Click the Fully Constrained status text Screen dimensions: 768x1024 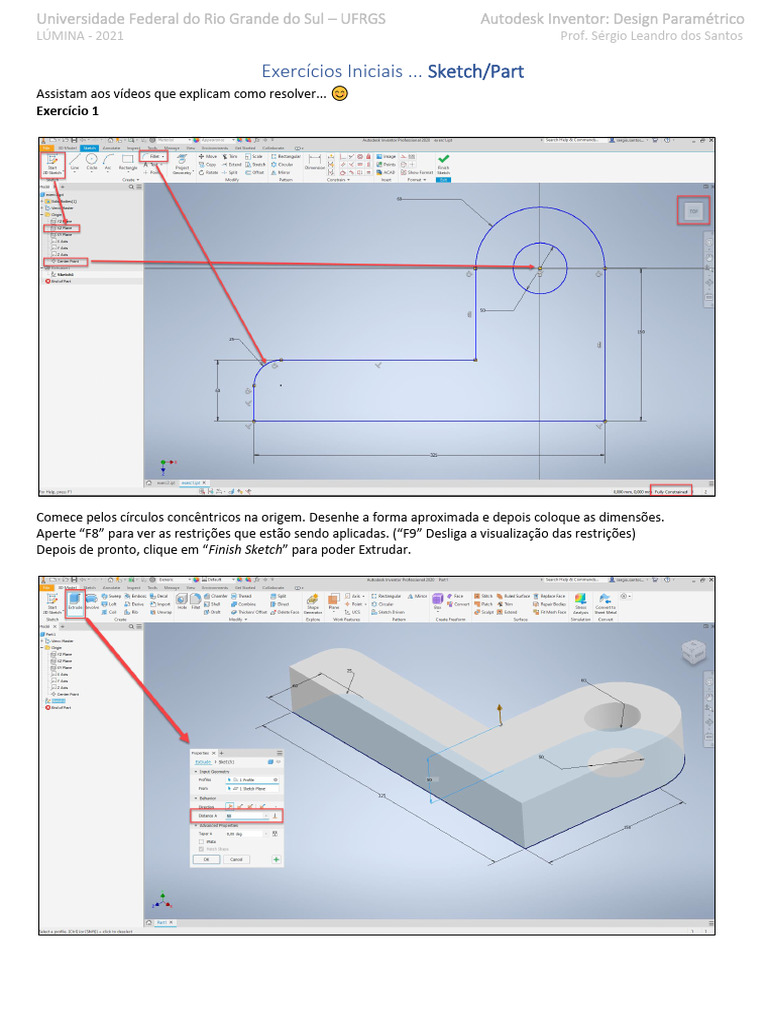tap(672, 491)
